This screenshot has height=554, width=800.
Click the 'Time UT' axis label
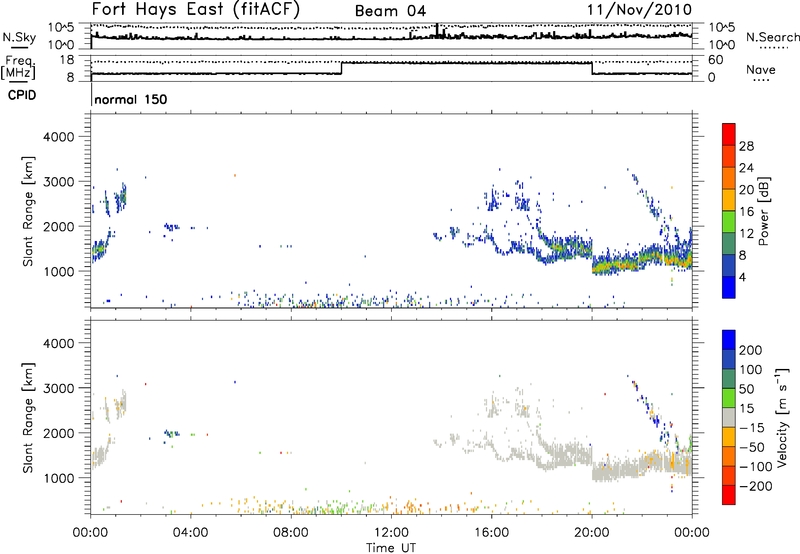pyautogui.click(x=391, y=548)
